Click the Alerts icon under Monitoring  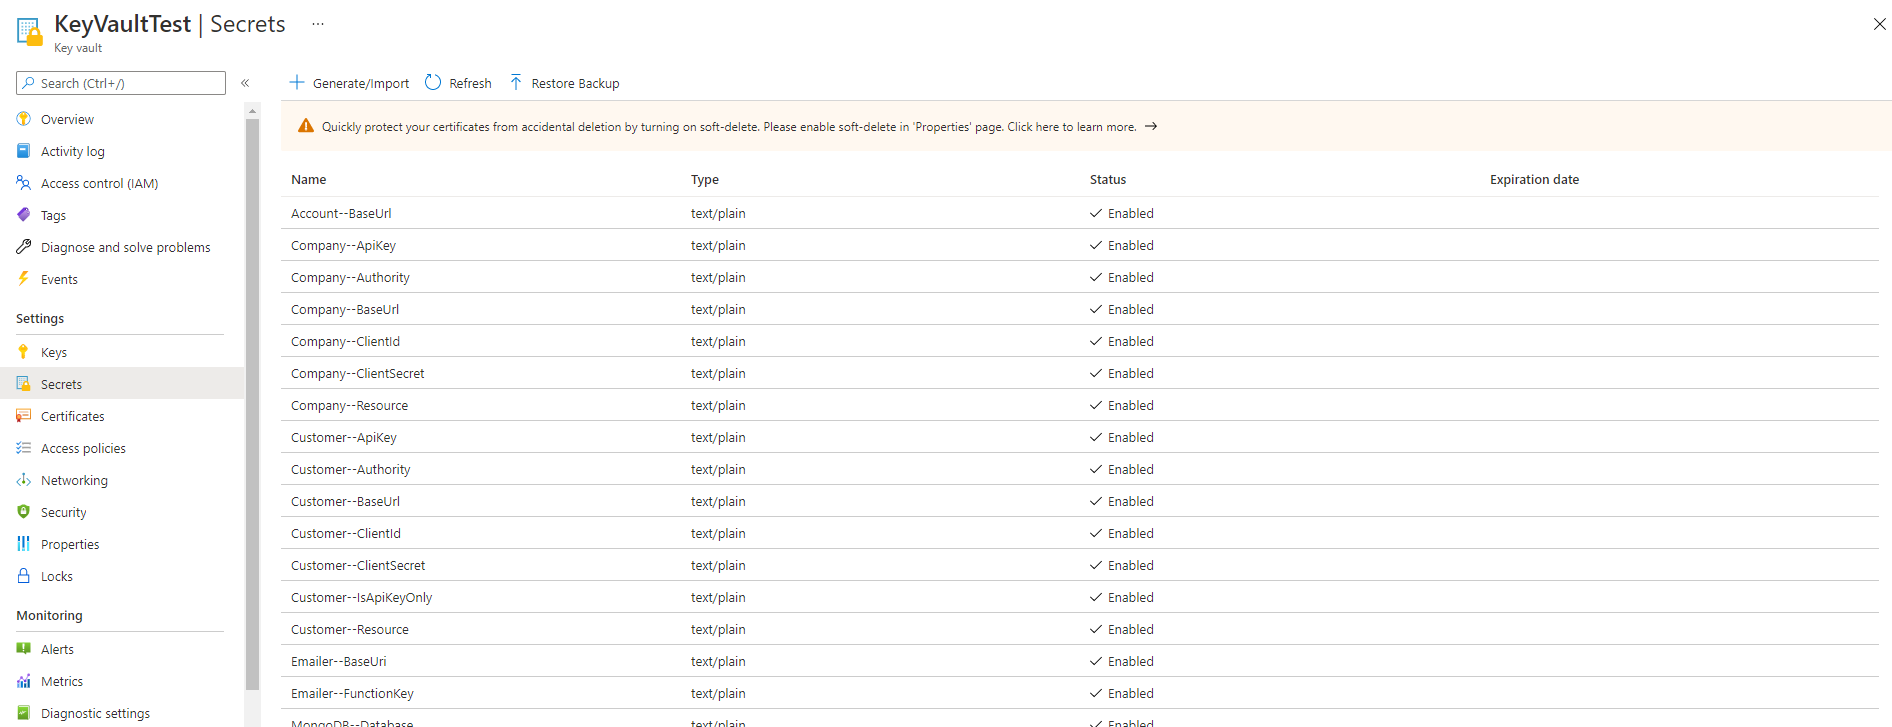(x=24, y=649)
